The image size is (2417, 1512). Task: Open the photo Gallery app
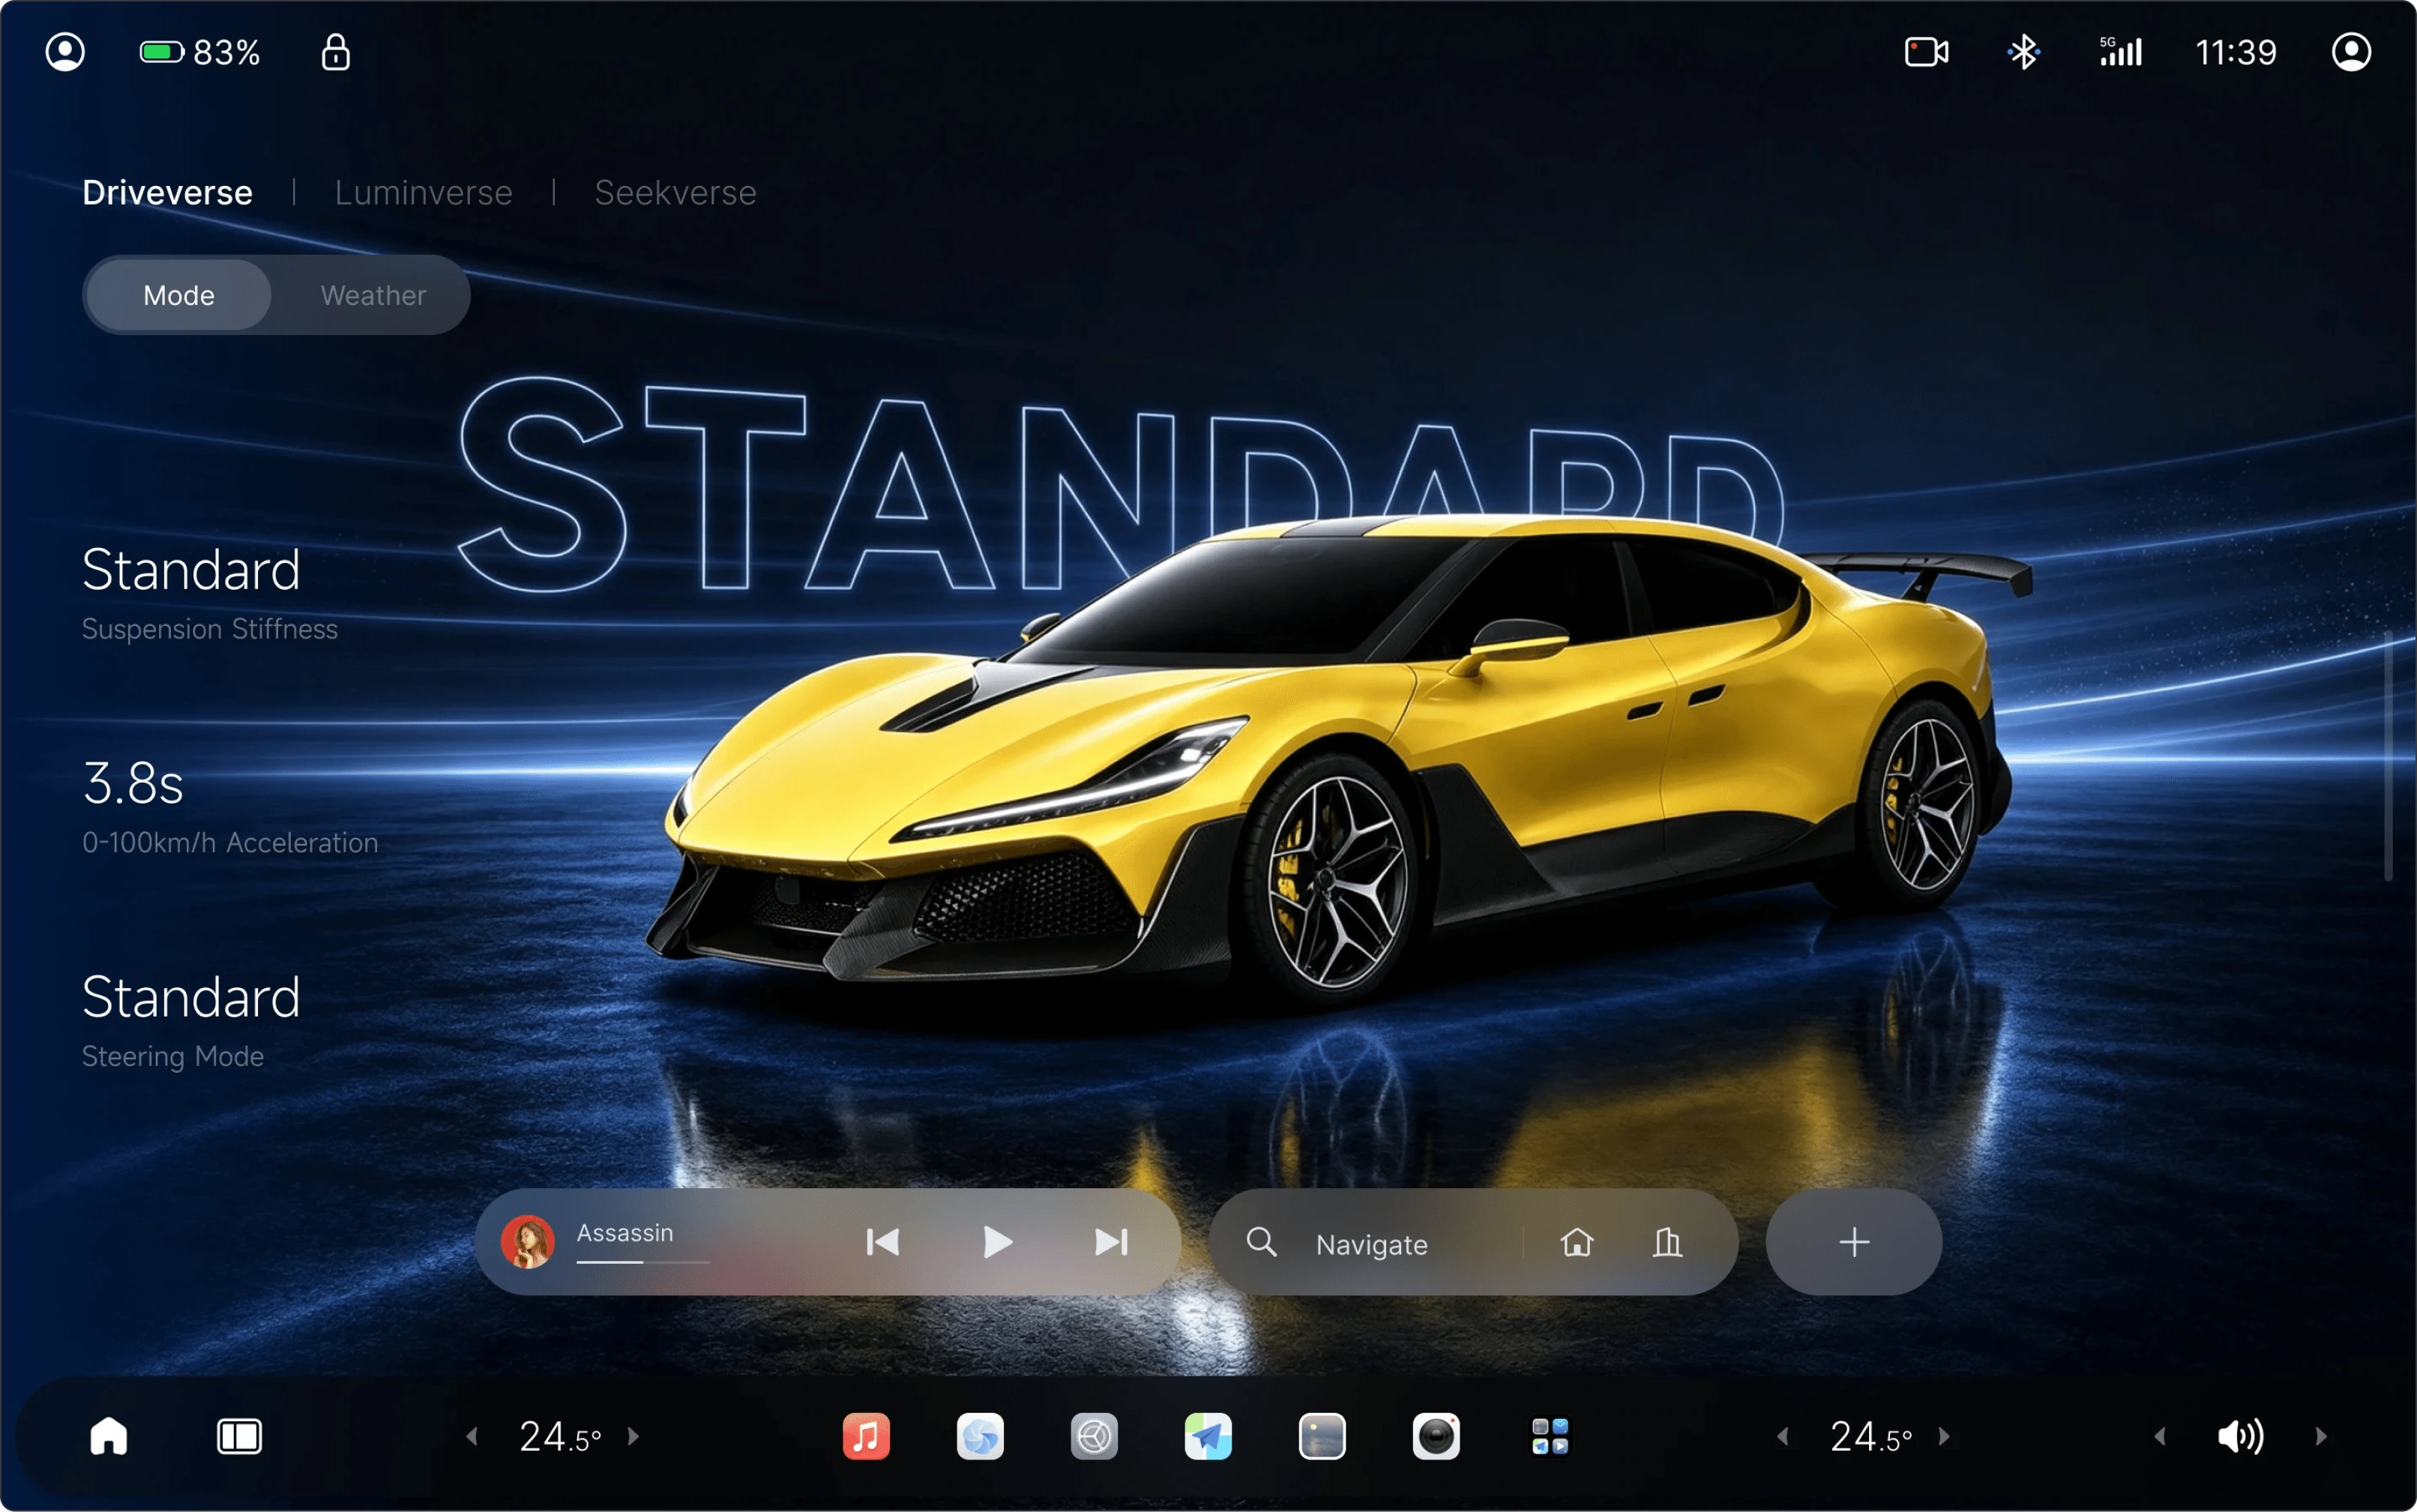click(x=1322, y=1437)
